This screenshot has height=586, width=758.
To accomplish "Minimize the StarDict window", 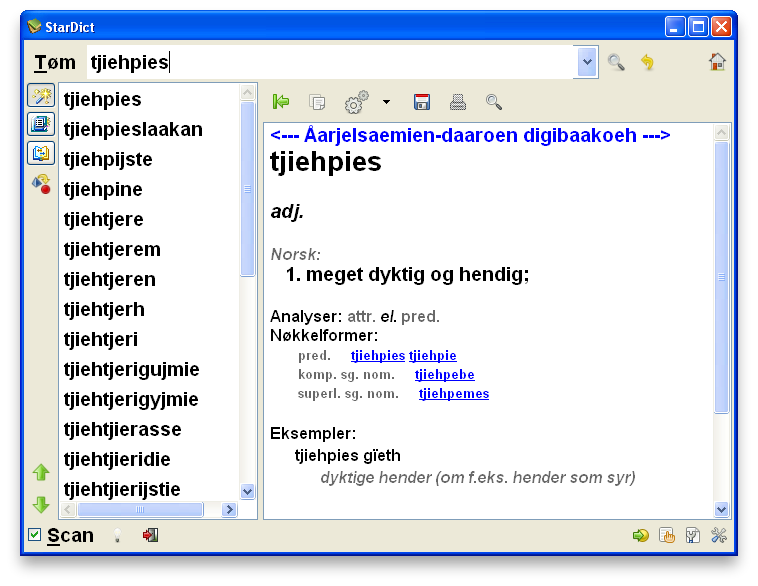I will [x=675, y=27].
